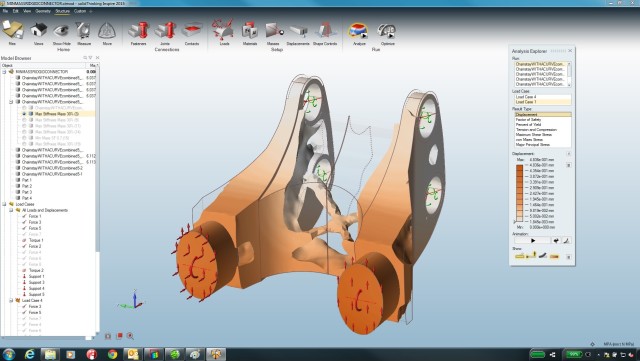Select the Measure tool
This screenshot has width=640, height=361.
(x=84, y=31)
